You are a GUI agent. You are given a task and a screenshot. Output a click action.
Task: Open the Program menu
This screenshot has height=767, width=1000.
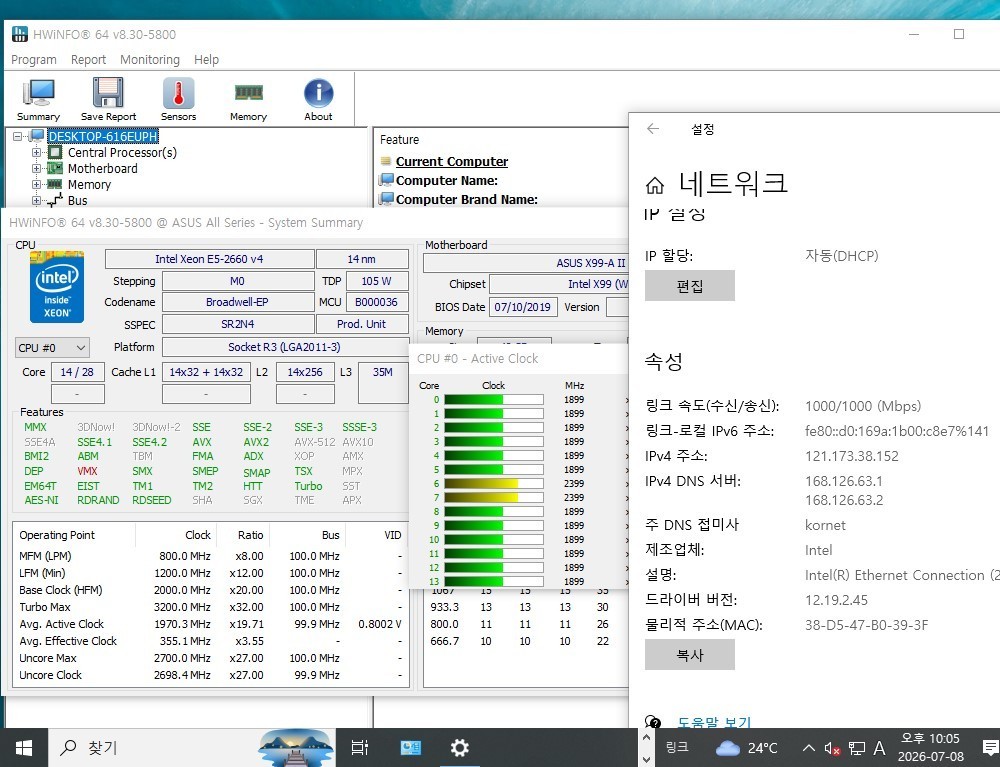(x=34, y=59)
